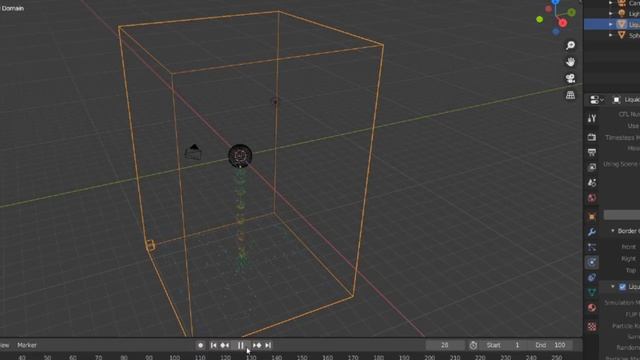640x360 pixels.
Task: Open the Tool properties tab
Action: tap(592, 118)
